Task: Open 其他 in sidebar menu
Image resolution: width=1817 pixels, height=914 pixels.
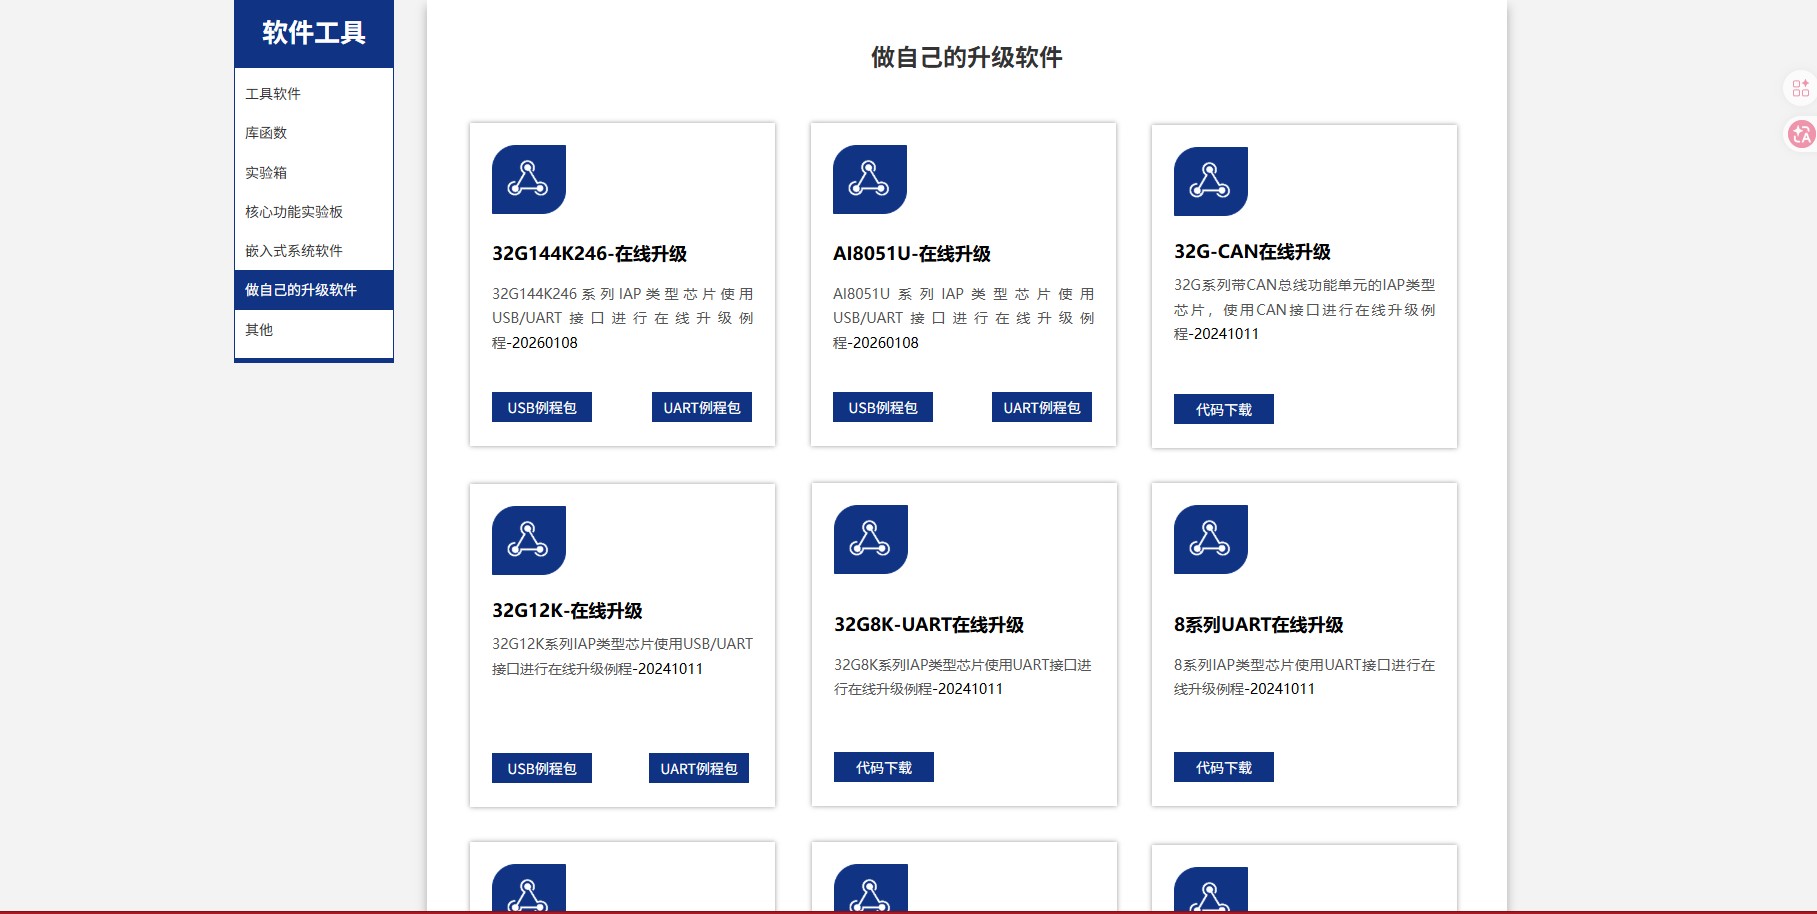Action: point(314,329)
